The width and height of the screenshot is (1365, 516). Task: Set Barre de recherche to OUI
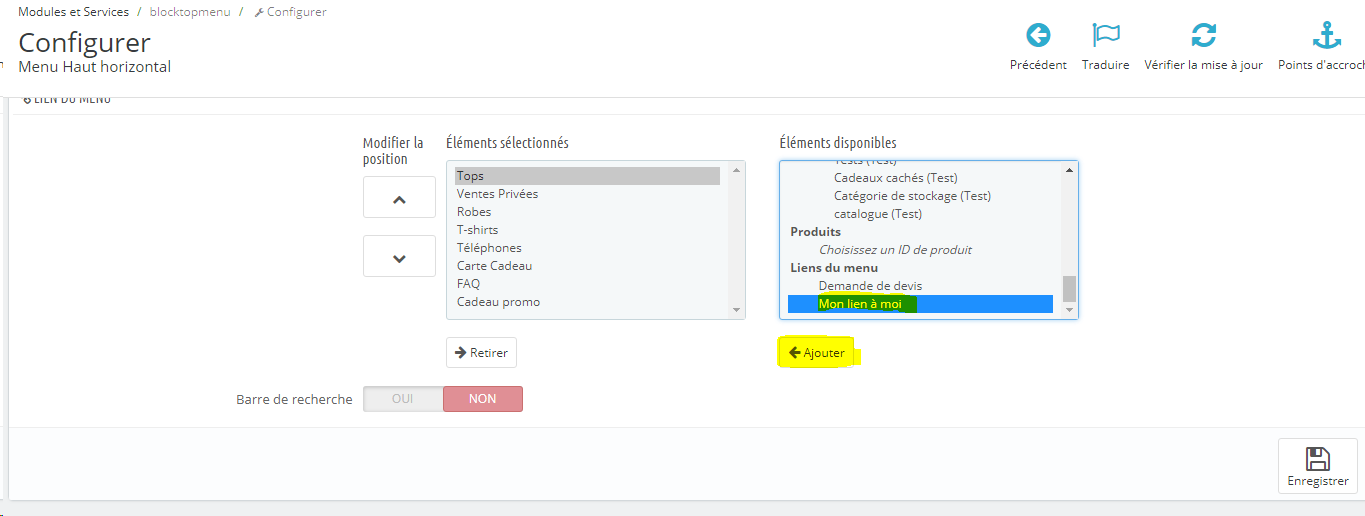(x=403, y=399)
